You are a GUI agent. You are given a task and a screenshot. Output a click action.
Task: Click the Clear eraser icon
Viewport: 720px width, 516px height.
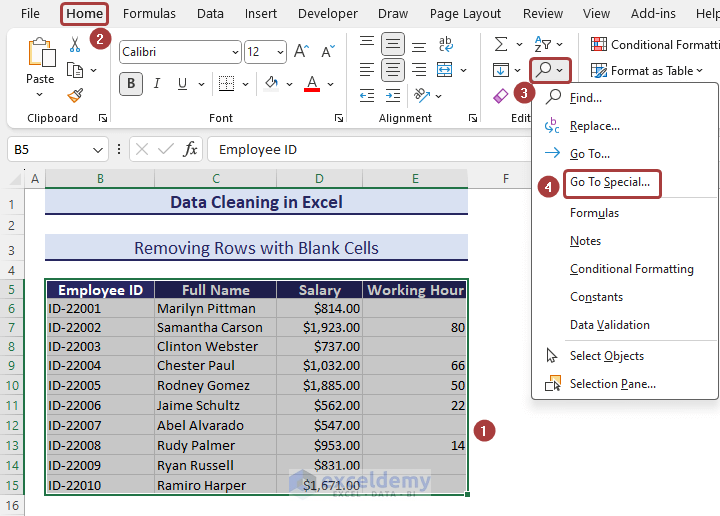[501, 96]
